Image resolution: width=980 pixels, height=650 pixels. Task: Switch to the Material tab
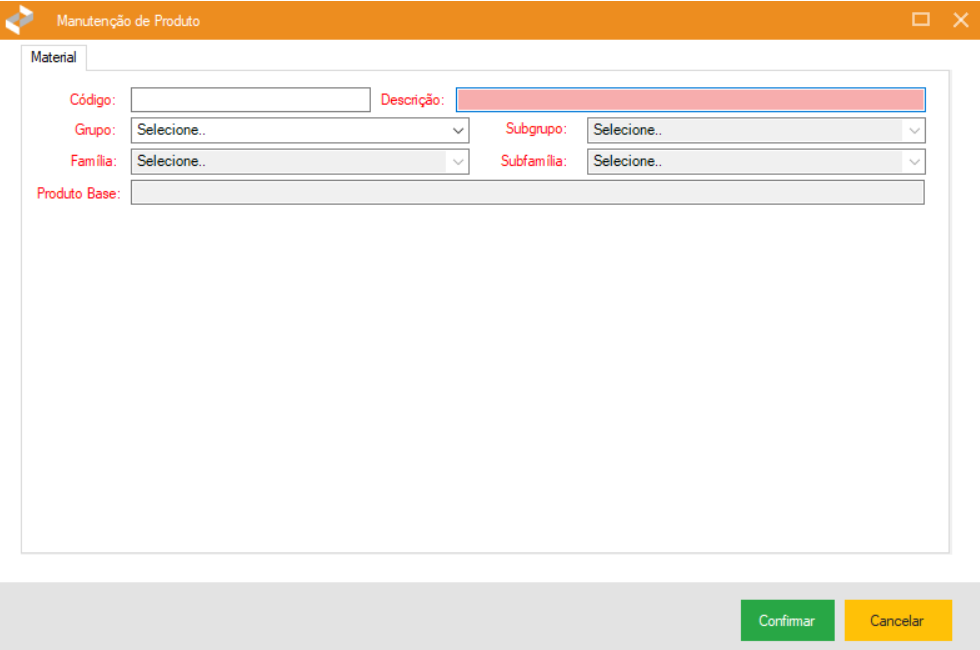[x=54, y=58]
